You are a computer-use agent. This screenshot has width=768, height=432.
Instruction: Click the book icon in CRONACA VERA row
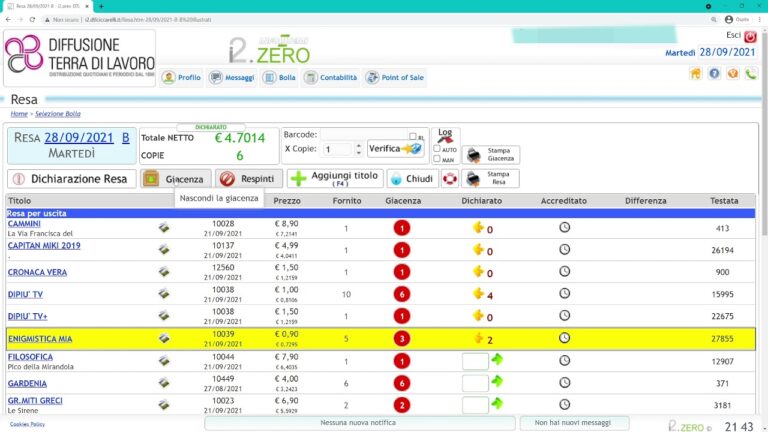(164, 271)
